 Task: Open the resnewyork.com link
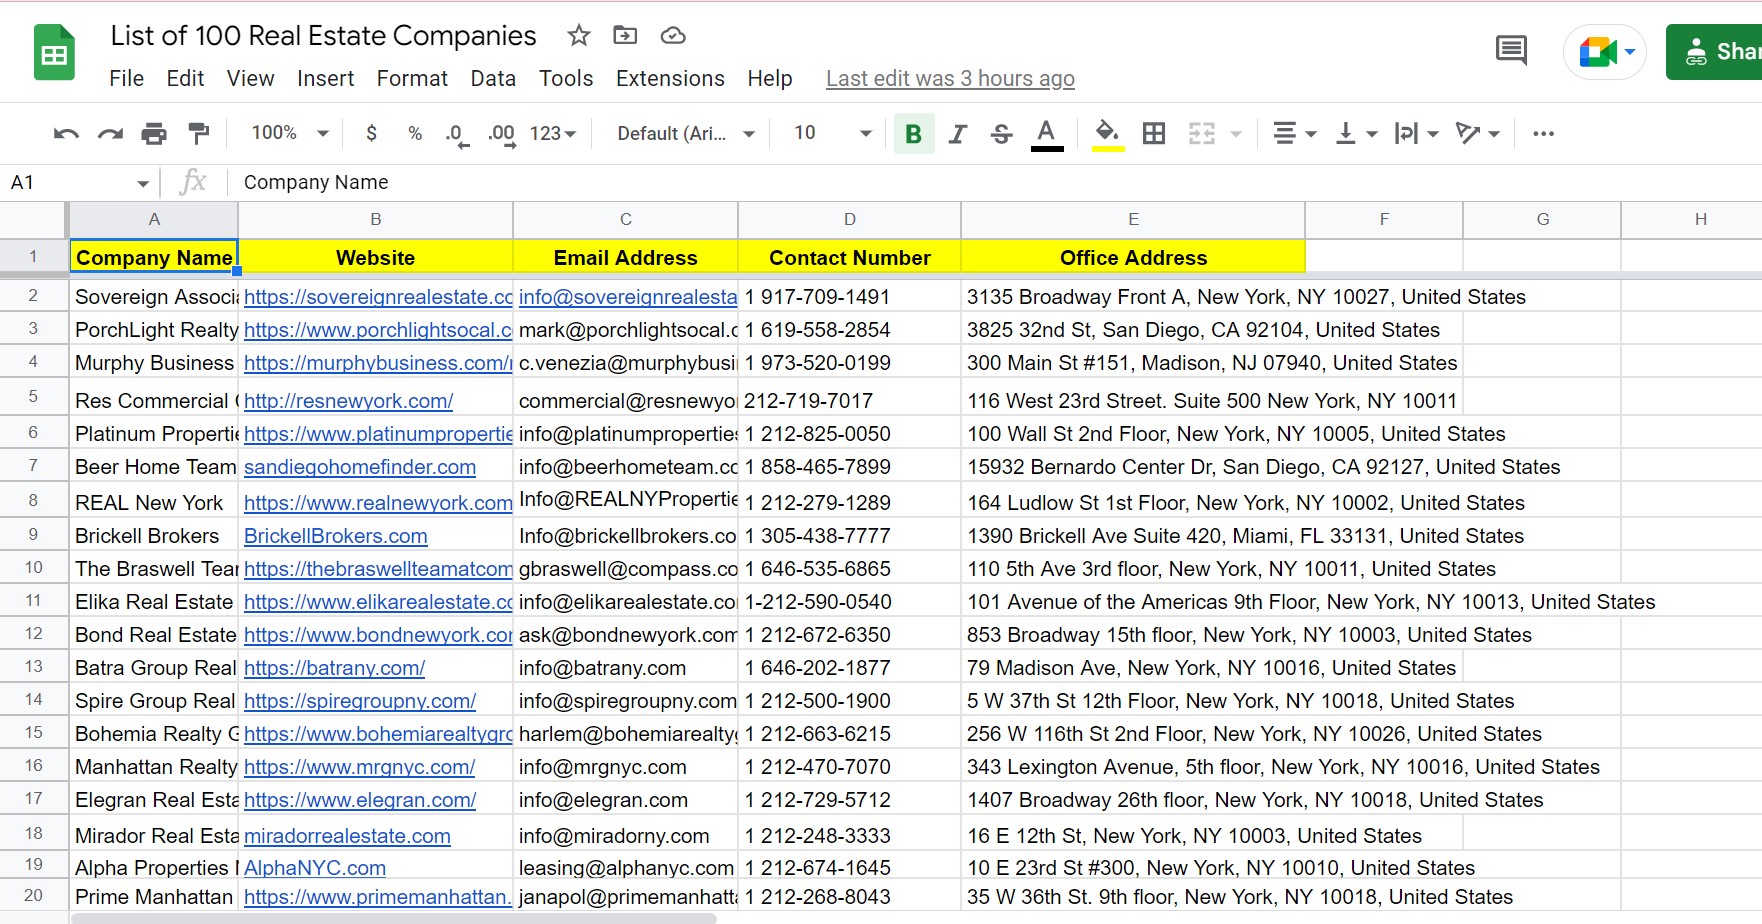tap(348, 401)
